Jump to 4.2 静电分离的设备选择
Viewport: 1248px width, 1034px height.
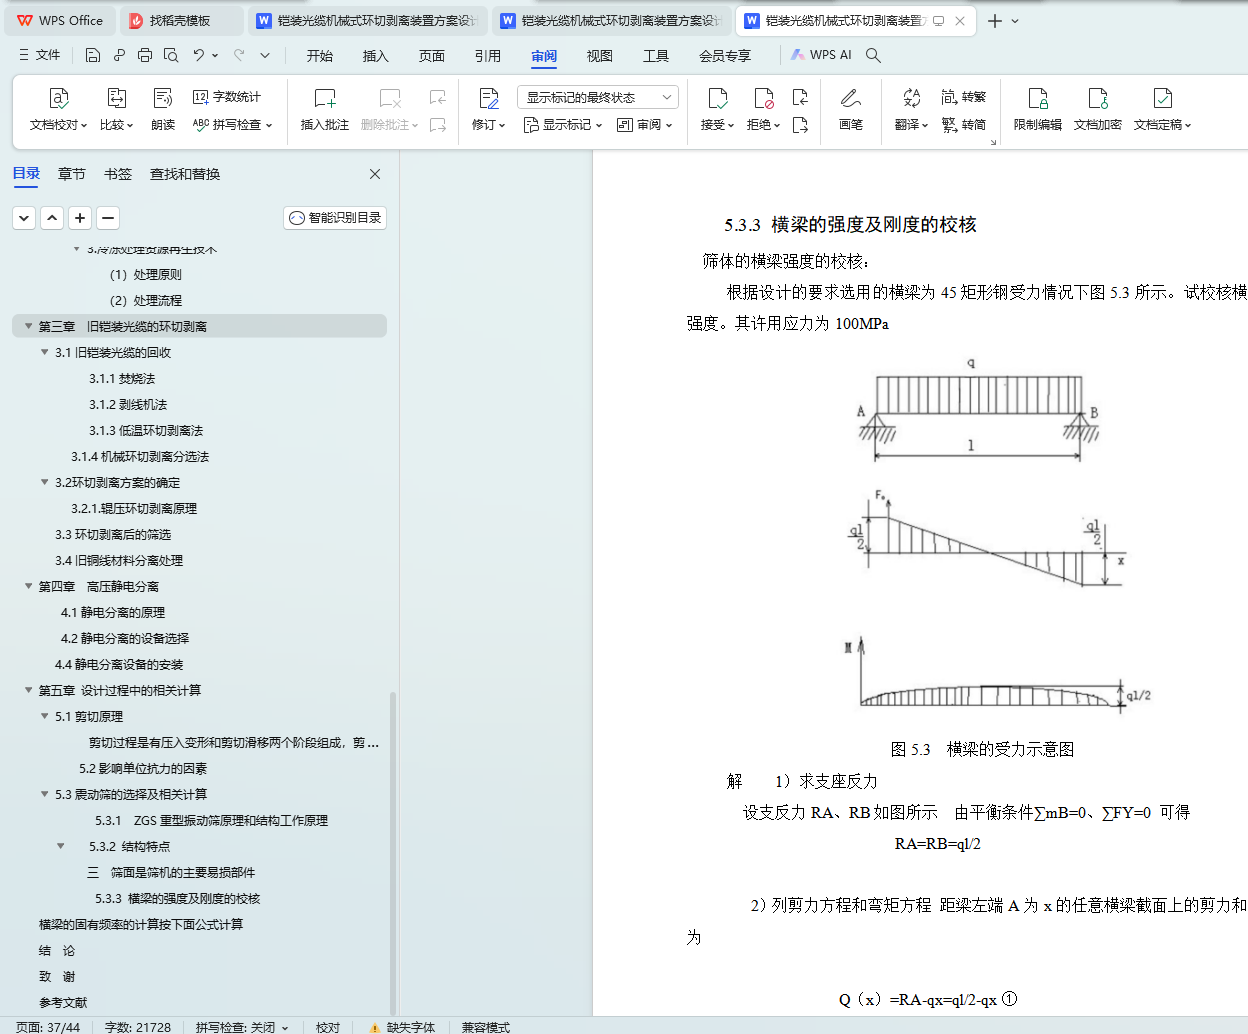click(125, 638)
